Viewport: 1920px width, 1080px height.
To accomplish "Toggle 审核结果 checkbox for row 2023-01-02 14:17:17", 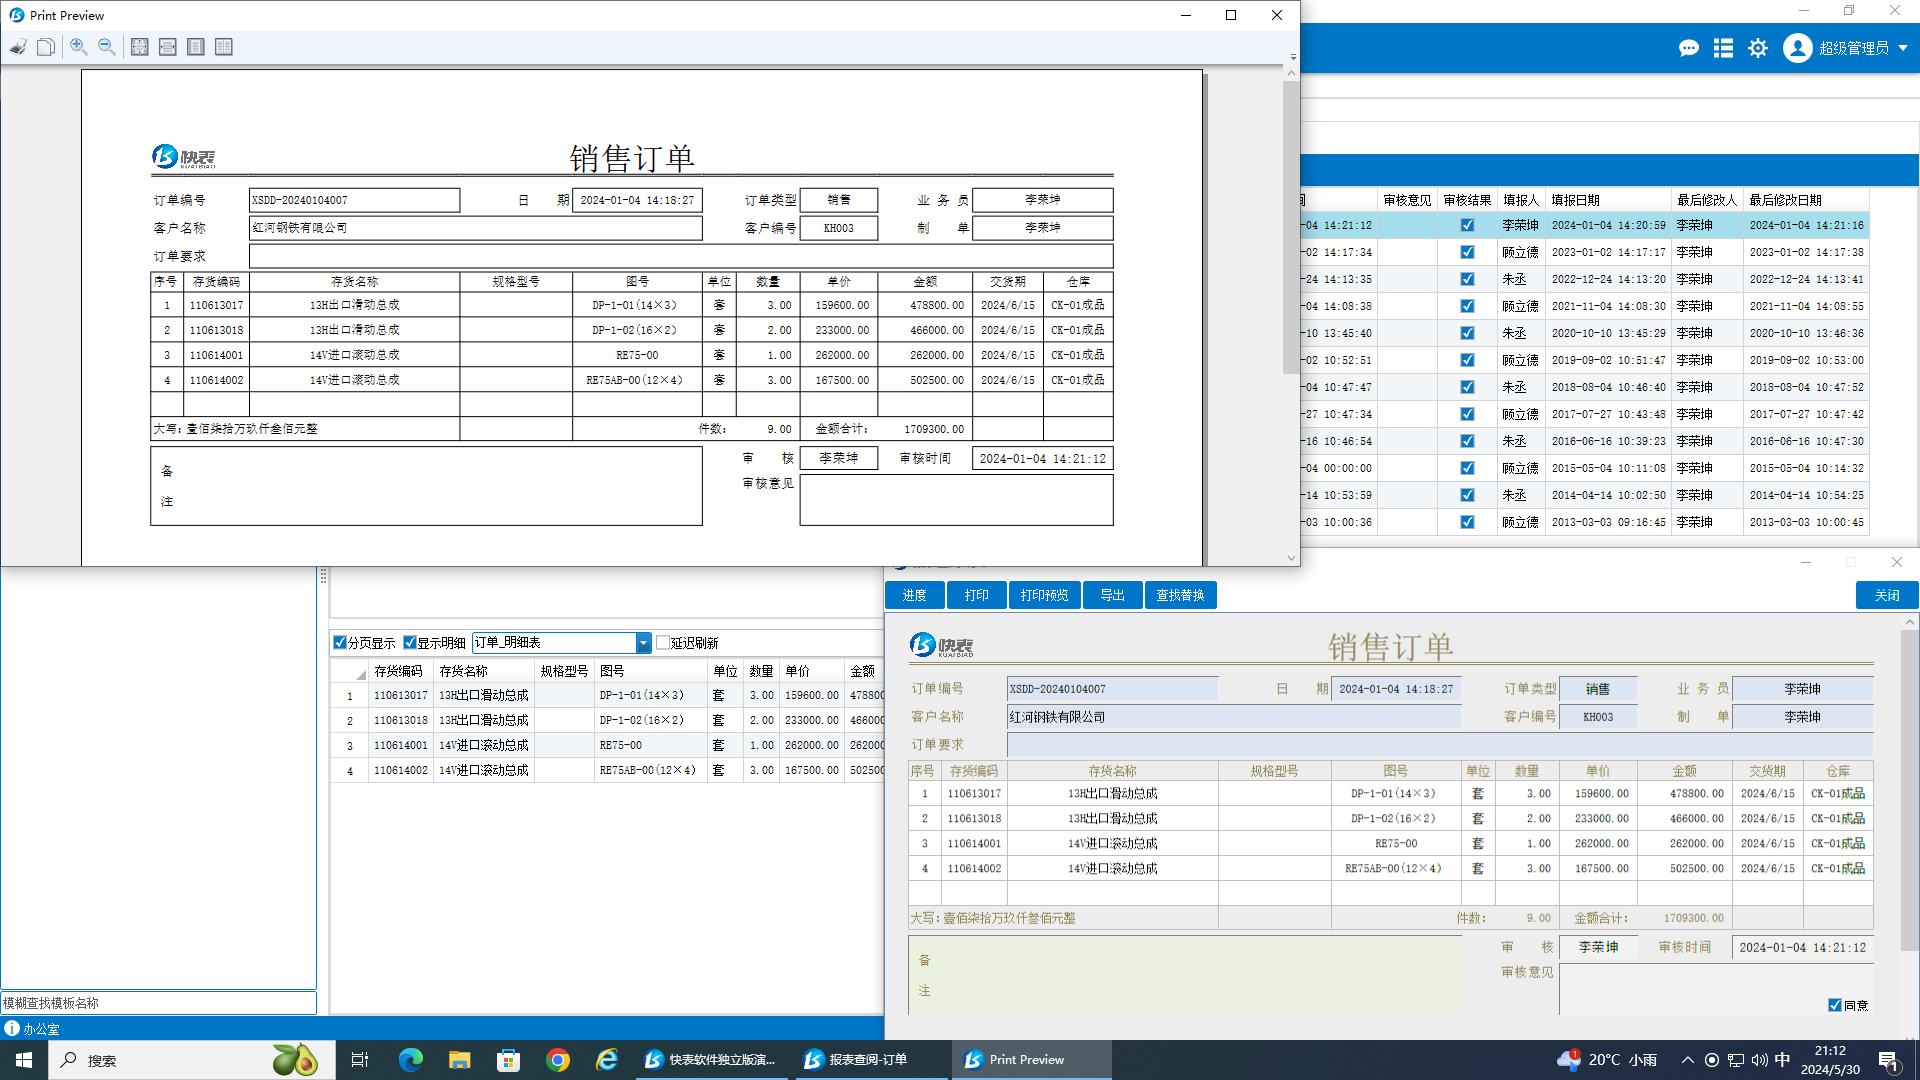I will (x=1467, y=252).
